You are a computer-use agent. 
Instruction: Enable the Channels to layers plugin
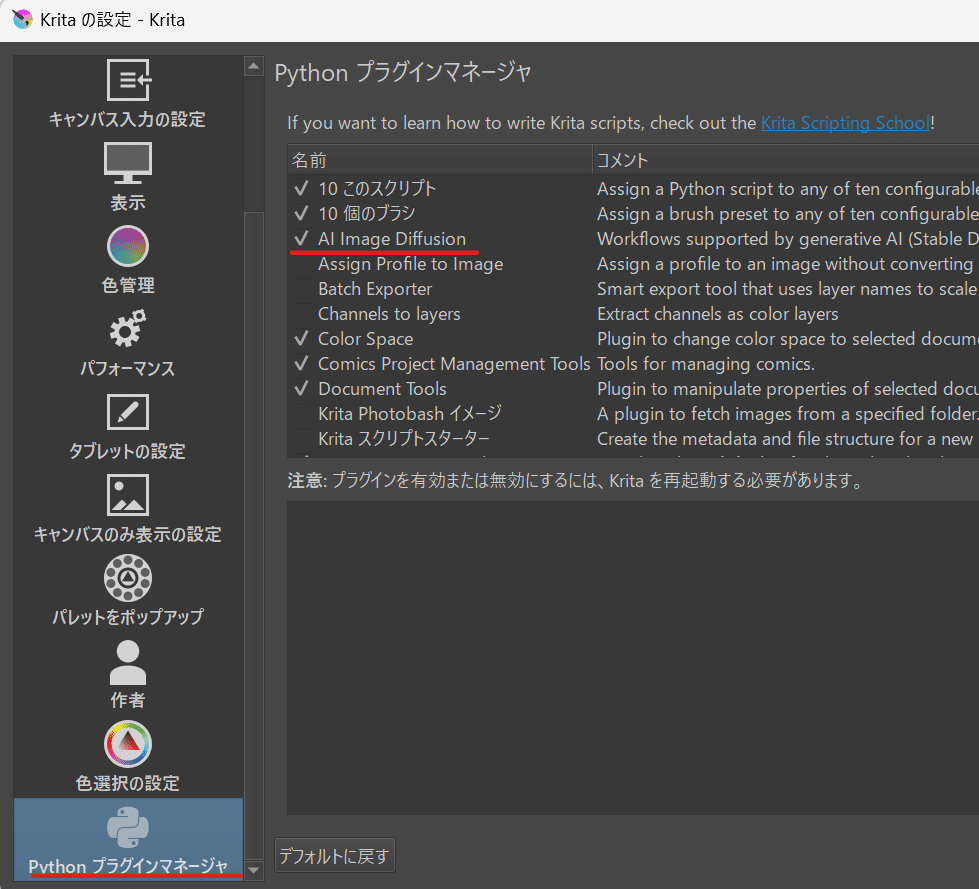(302, 313)
